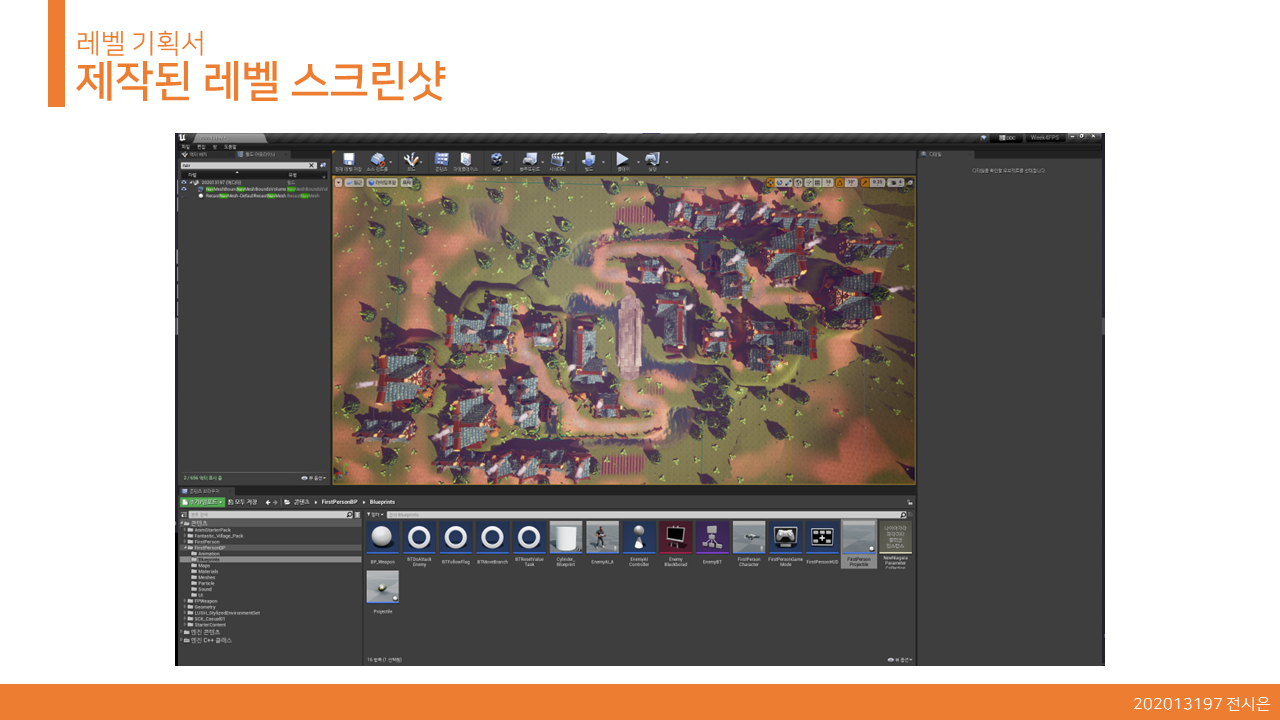Select translate gizmo mode in viewport
Screen dimensions: 1280x720
(770, 183)
